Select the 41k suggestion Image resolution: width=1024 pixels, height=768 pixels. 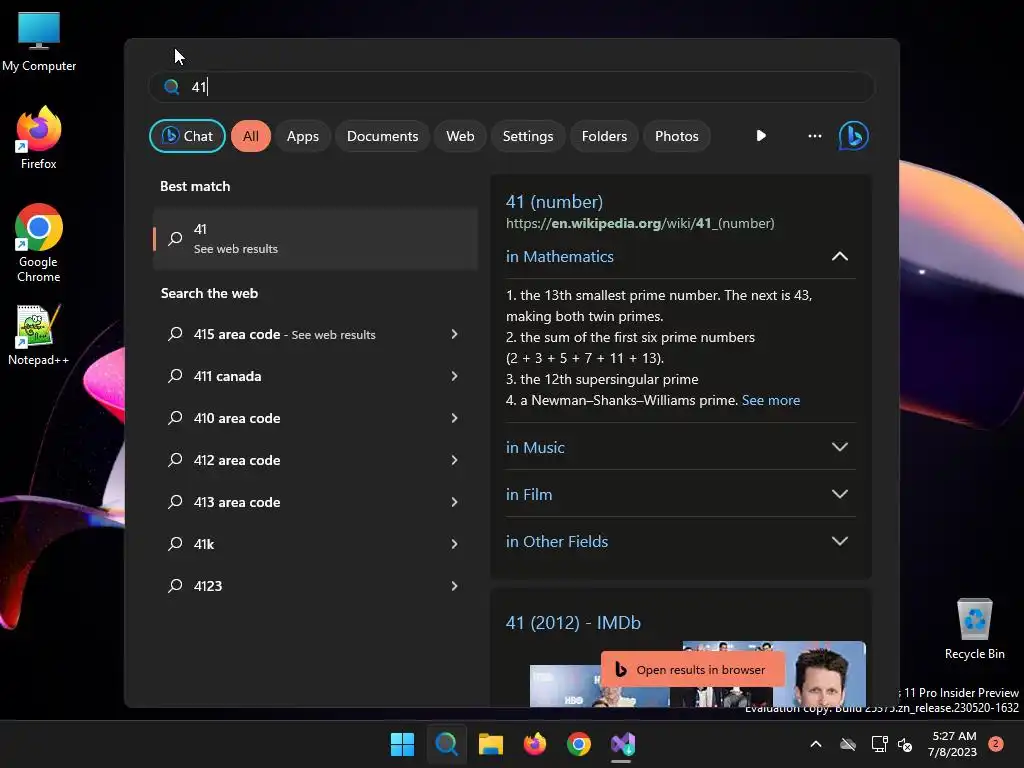pos(315,544)
